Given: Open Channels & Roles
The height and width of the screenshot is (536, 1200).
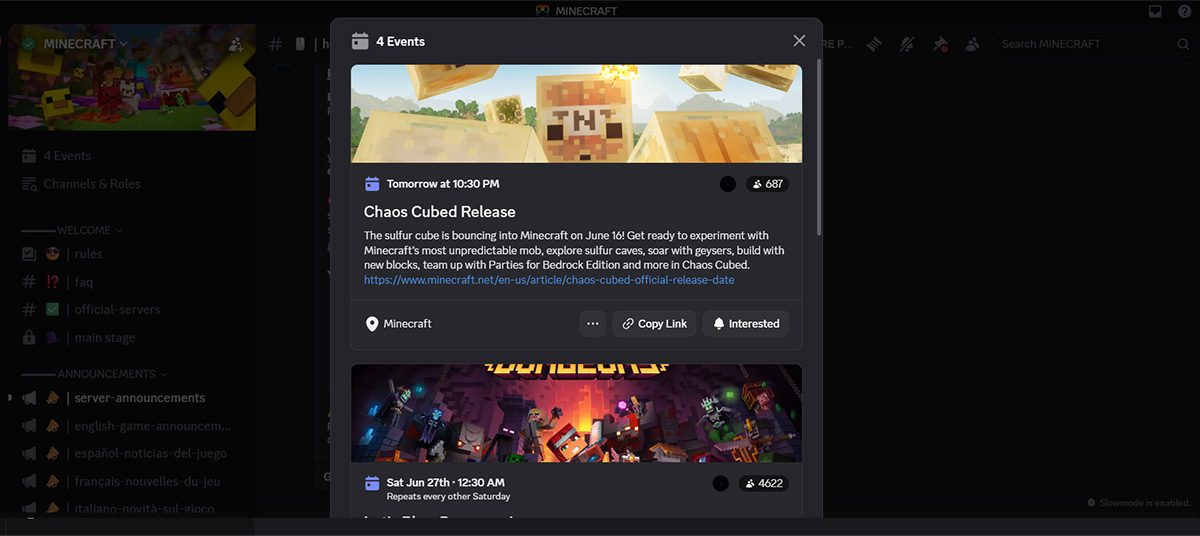Looking at the screenshot, I should (x=132, y=184).
